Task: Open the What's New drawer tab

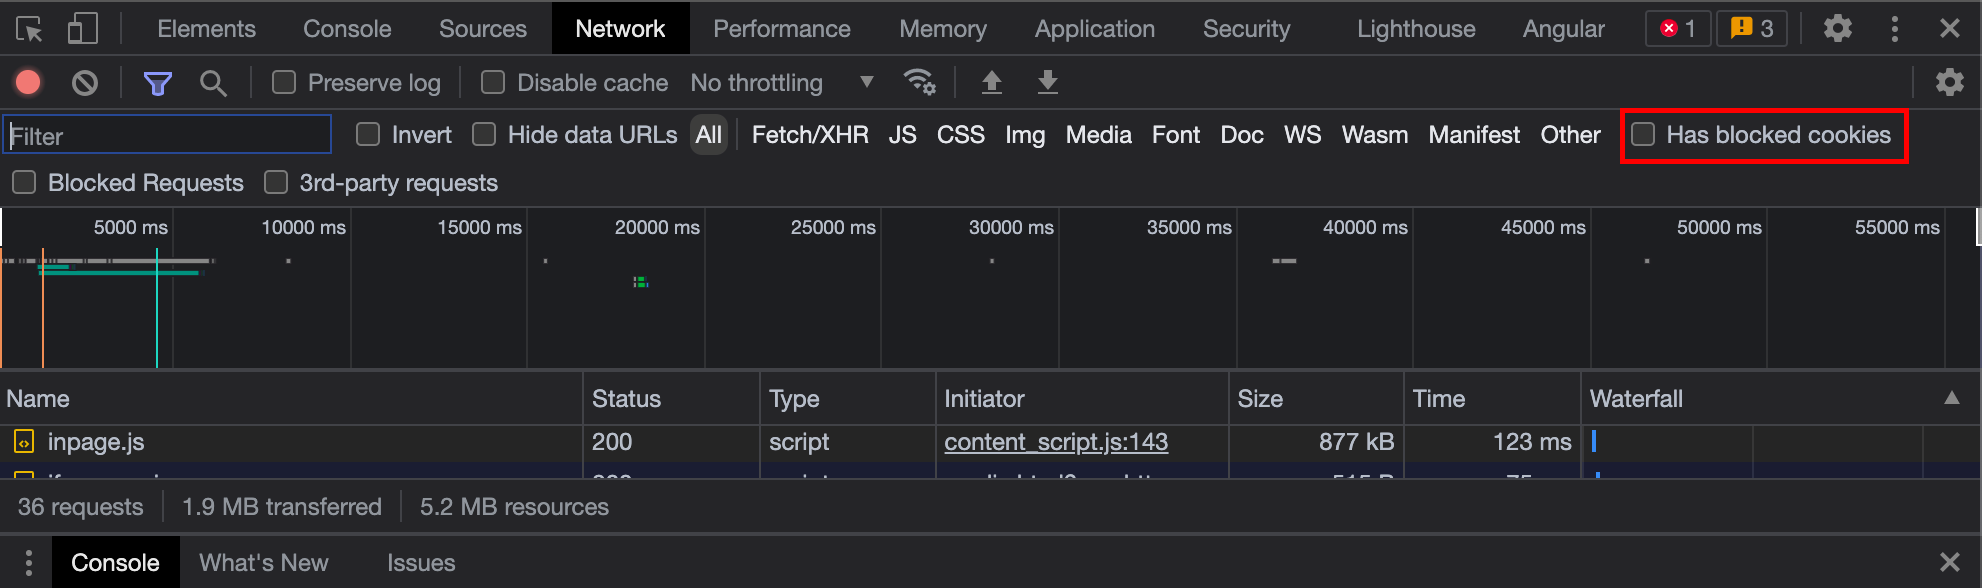Action: coord(263,563)
